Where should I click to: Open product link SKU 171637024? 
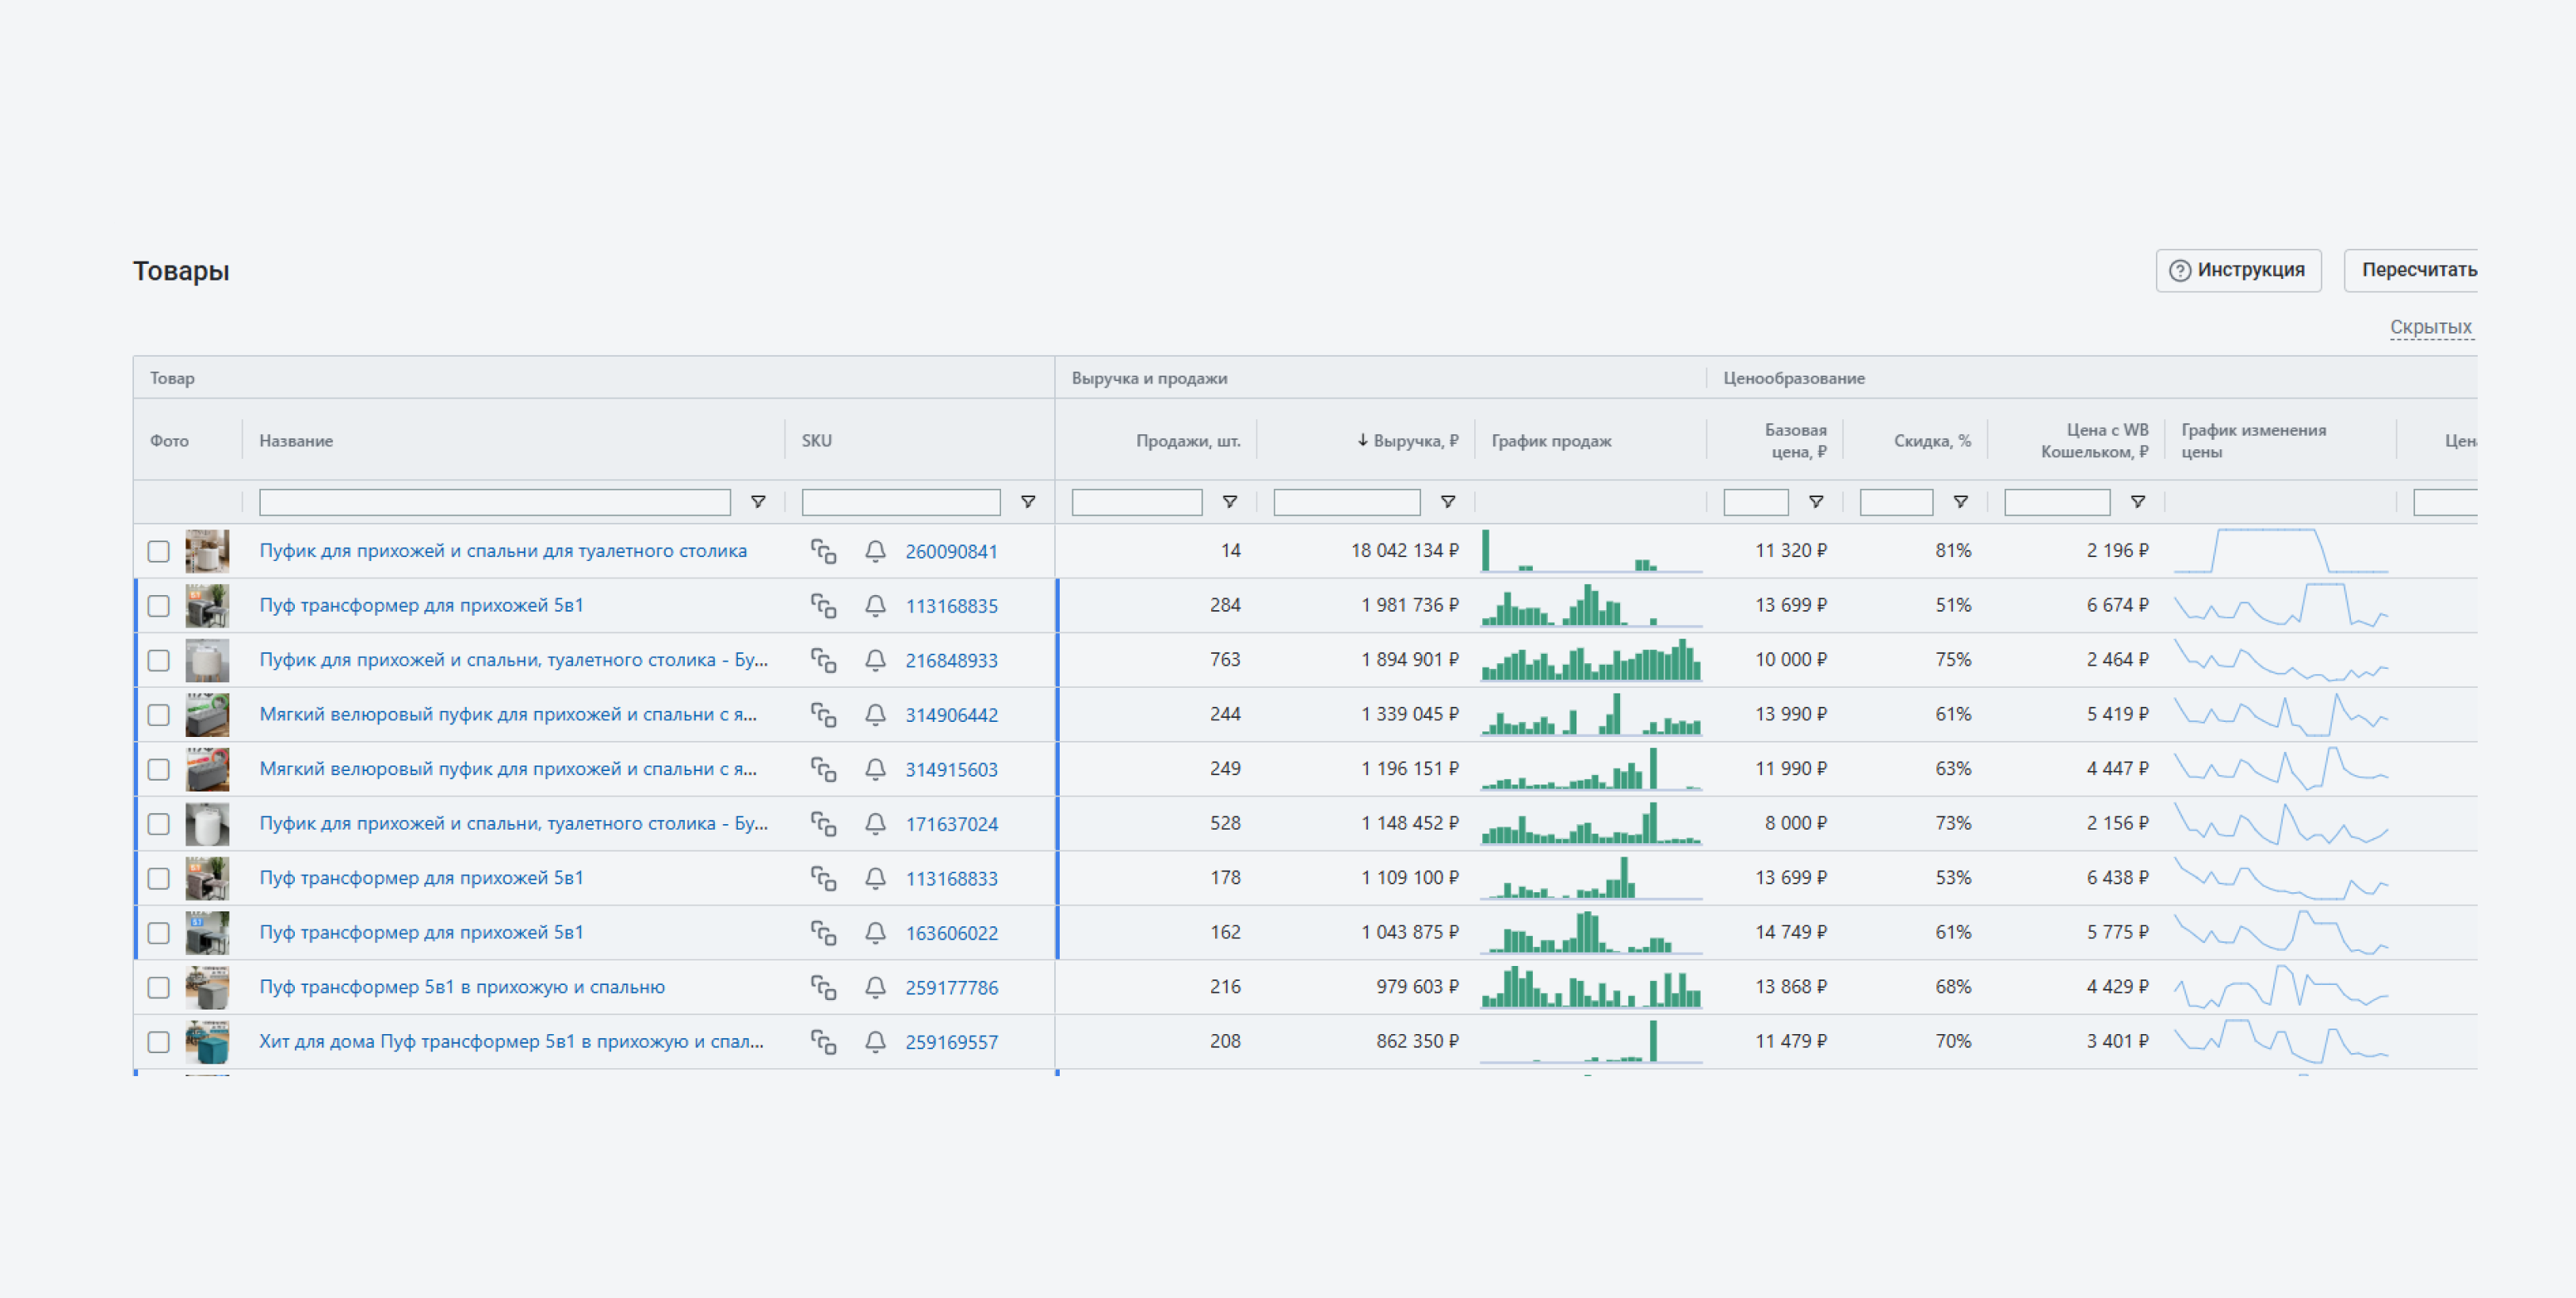951,824
